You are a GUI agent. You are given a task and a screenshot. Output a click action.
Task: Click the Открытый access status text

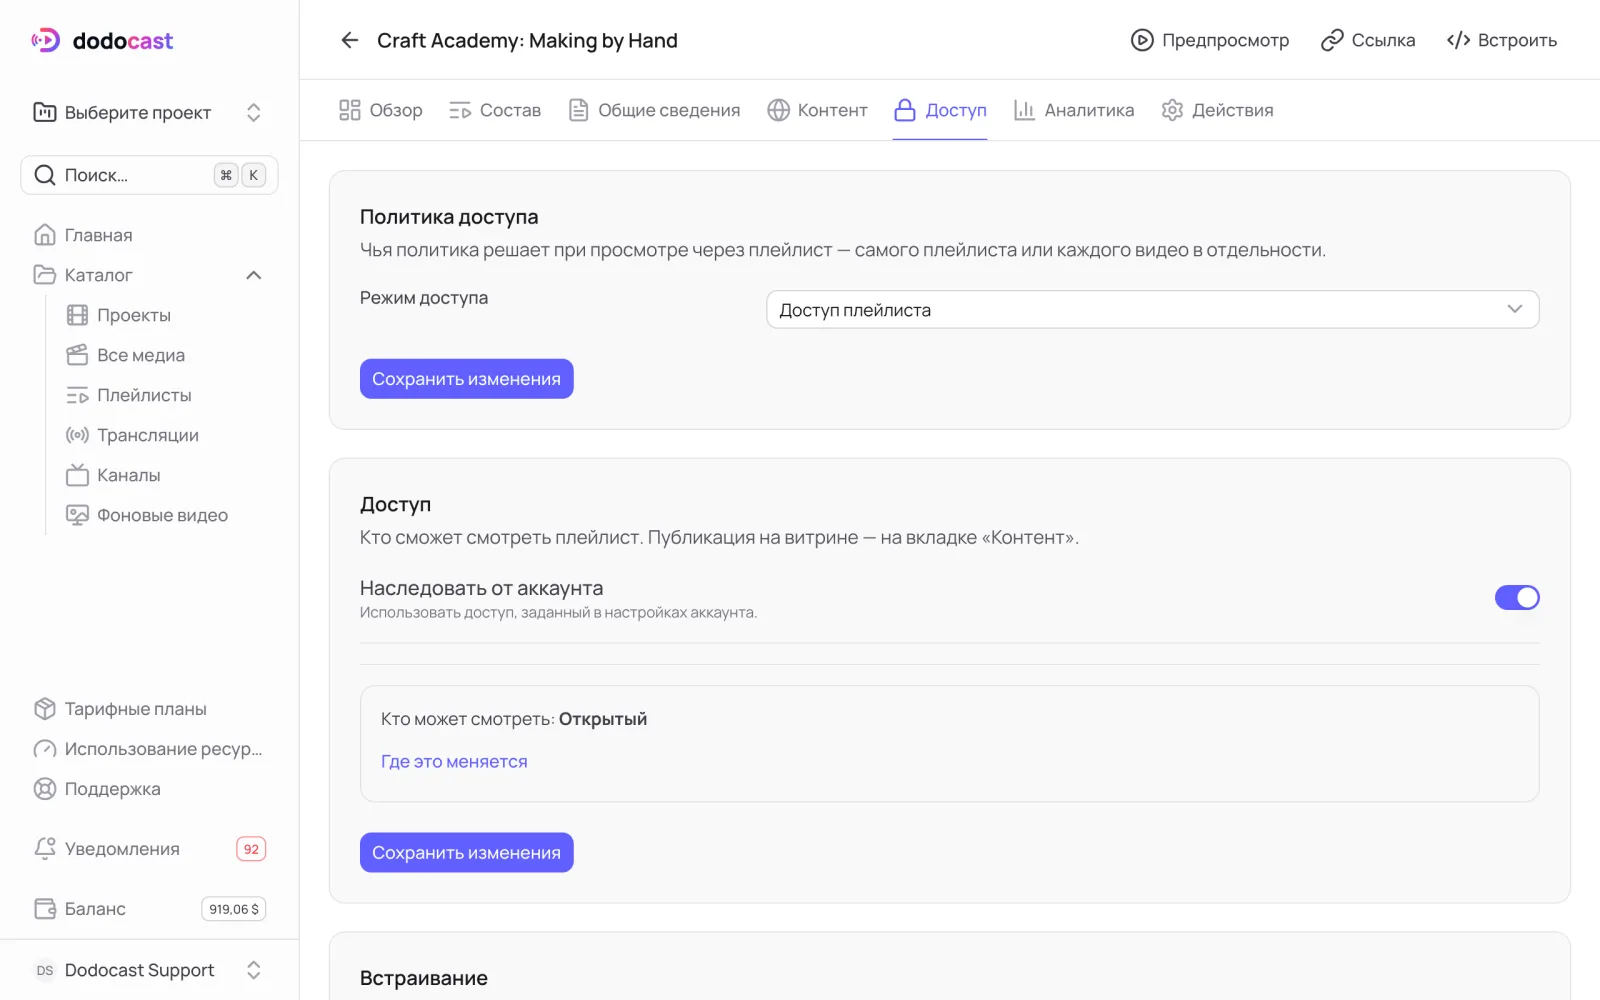point(603,719)
